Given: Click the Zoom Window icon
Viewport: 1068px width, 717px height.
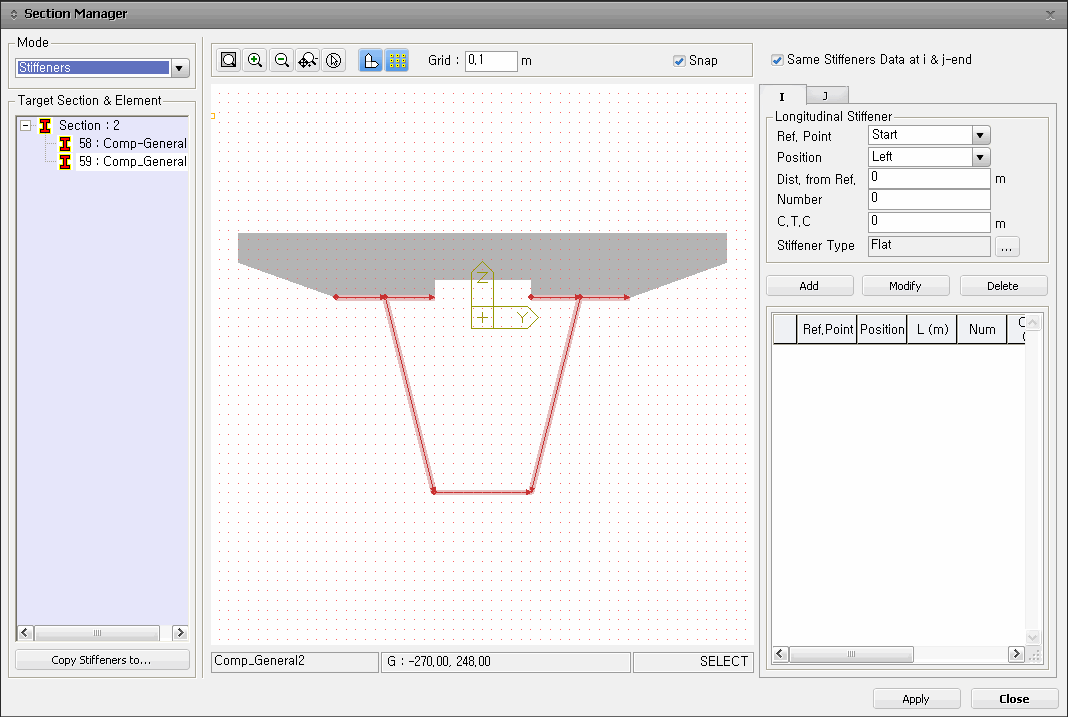Looking at the screenshot, I should coord(229,60).
